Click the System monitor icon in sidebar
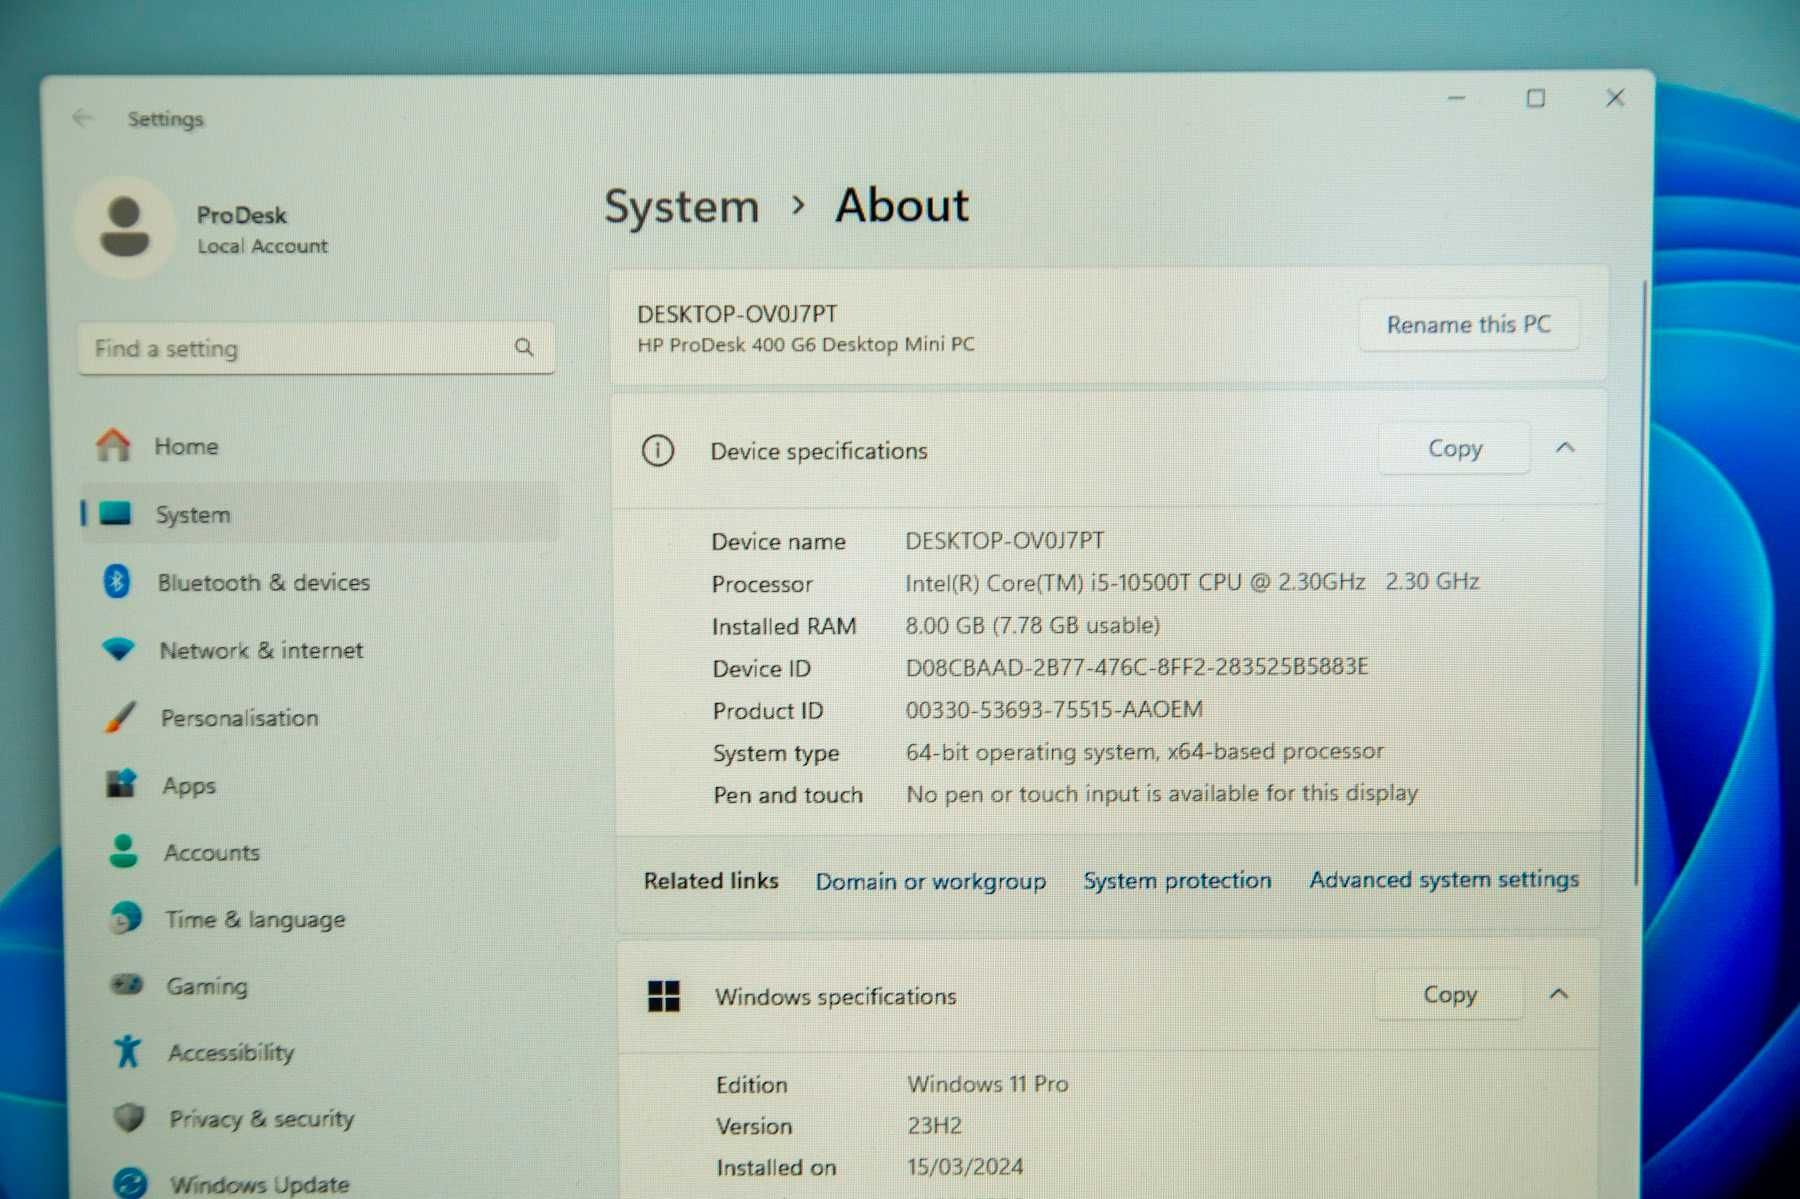This screenshot has width=1800, height=1199. [x=115, y=514]
